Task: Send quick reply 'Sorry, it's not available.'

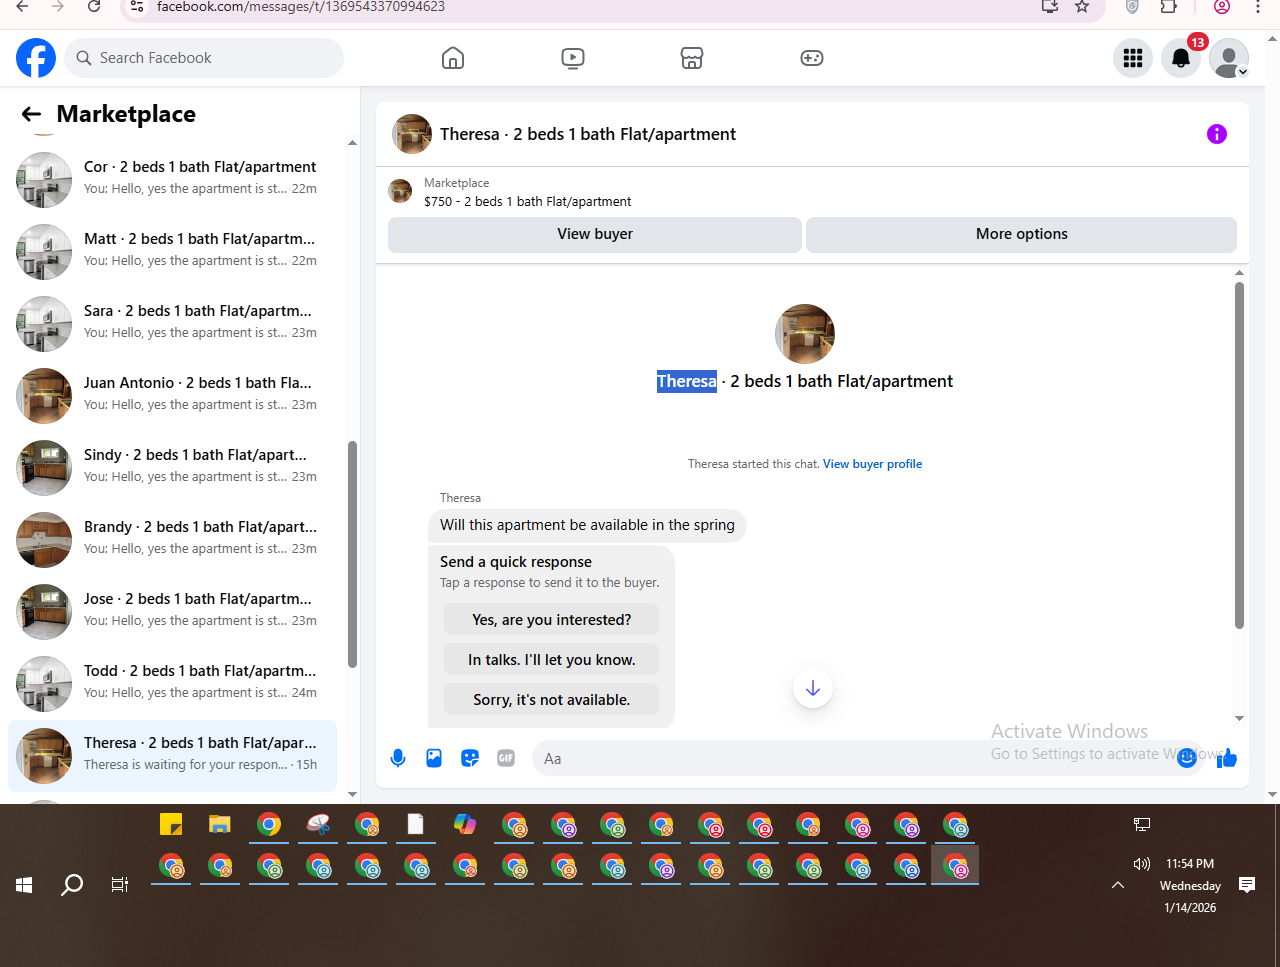Action: 552,700
